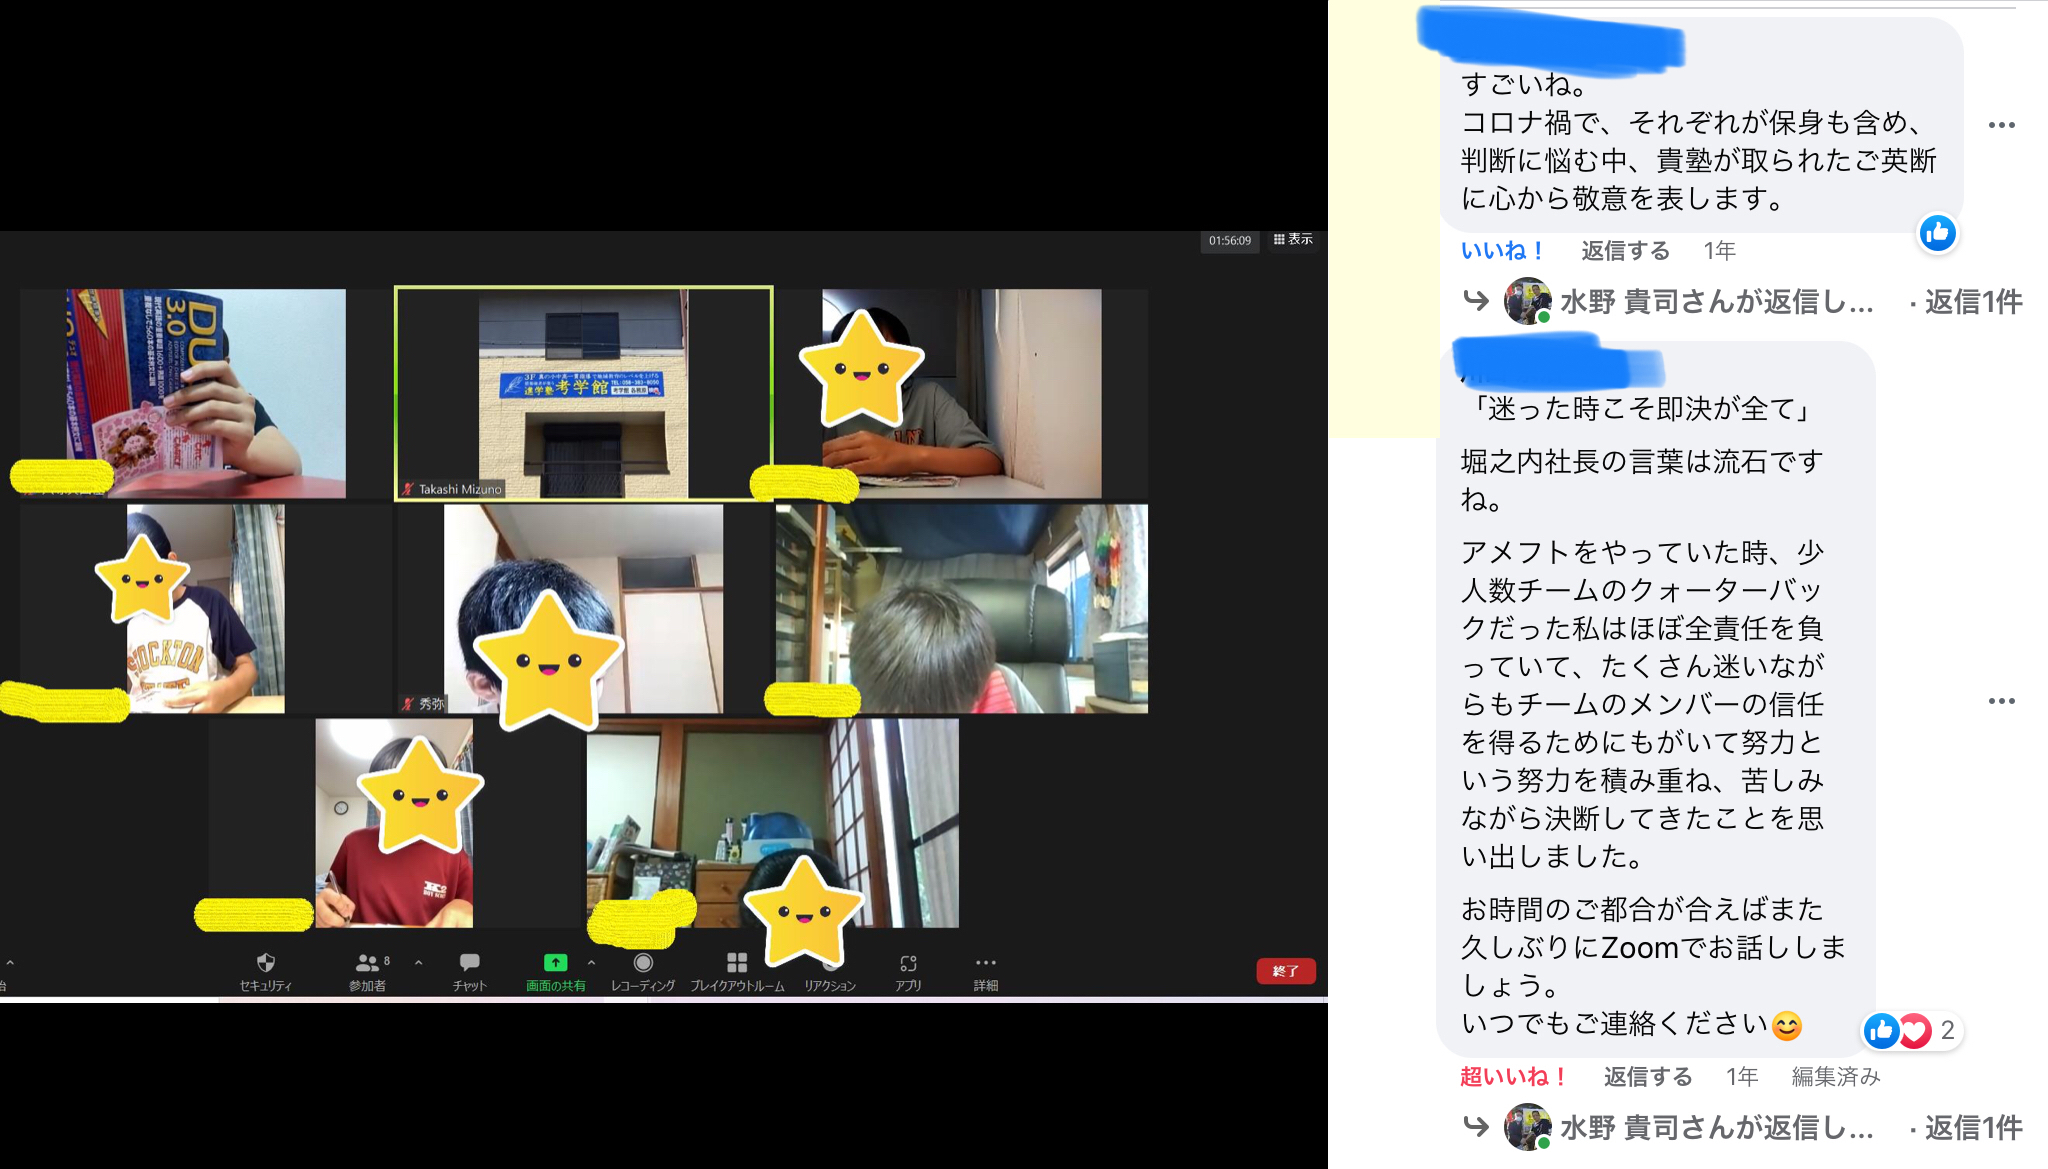Open the View (表示) layout menu
2048x1169 pixels.
(1293, 239)
